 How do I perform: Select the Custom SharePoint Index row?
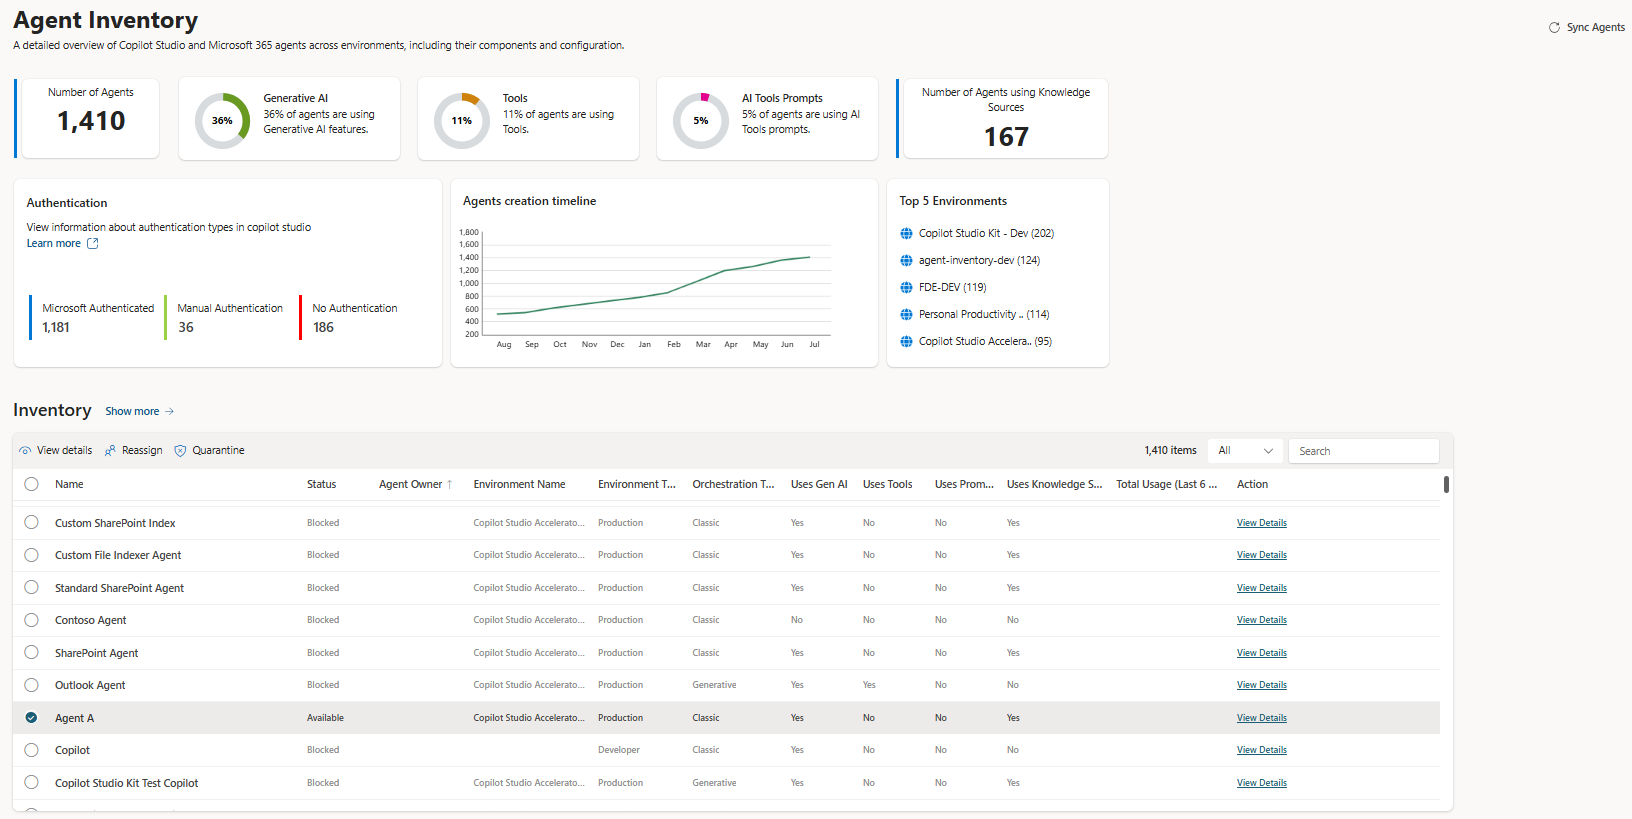coord(32,522)
